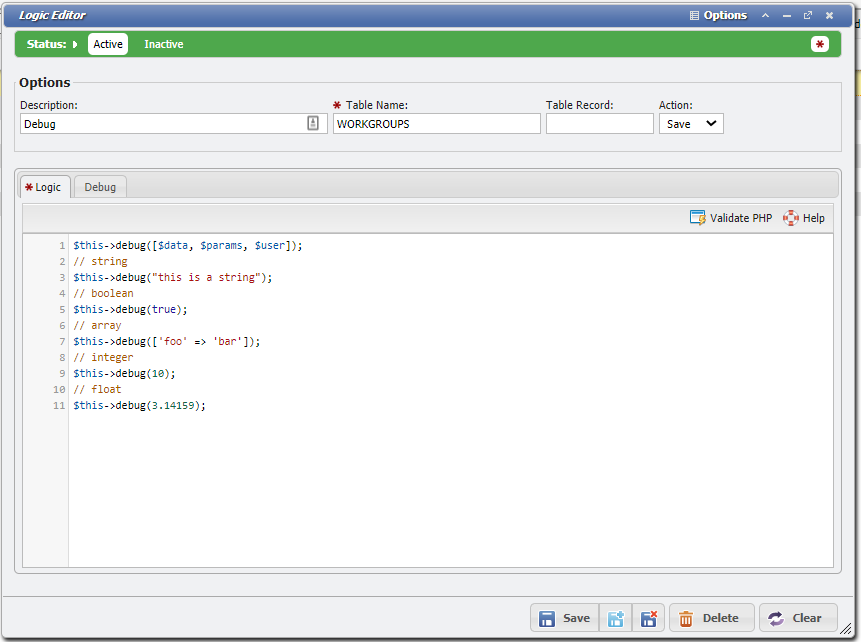Click the Save and Close icon
Viewport: 861px width, 642px height.
point(648,618)
